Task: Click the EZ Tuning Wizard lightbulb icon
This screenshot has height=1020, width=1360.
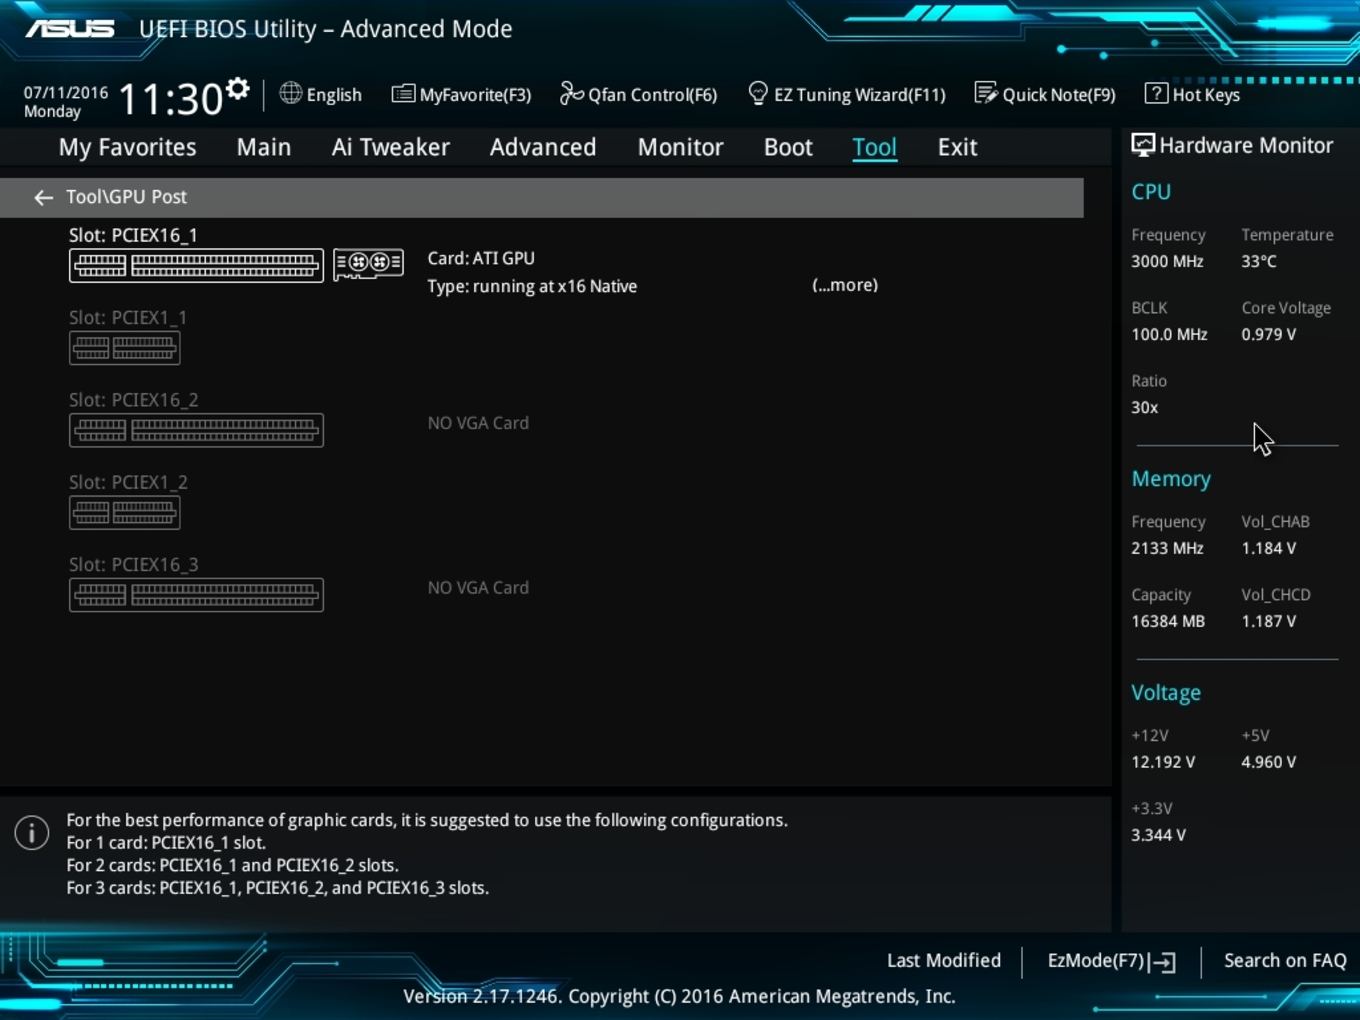Action: 758,94
